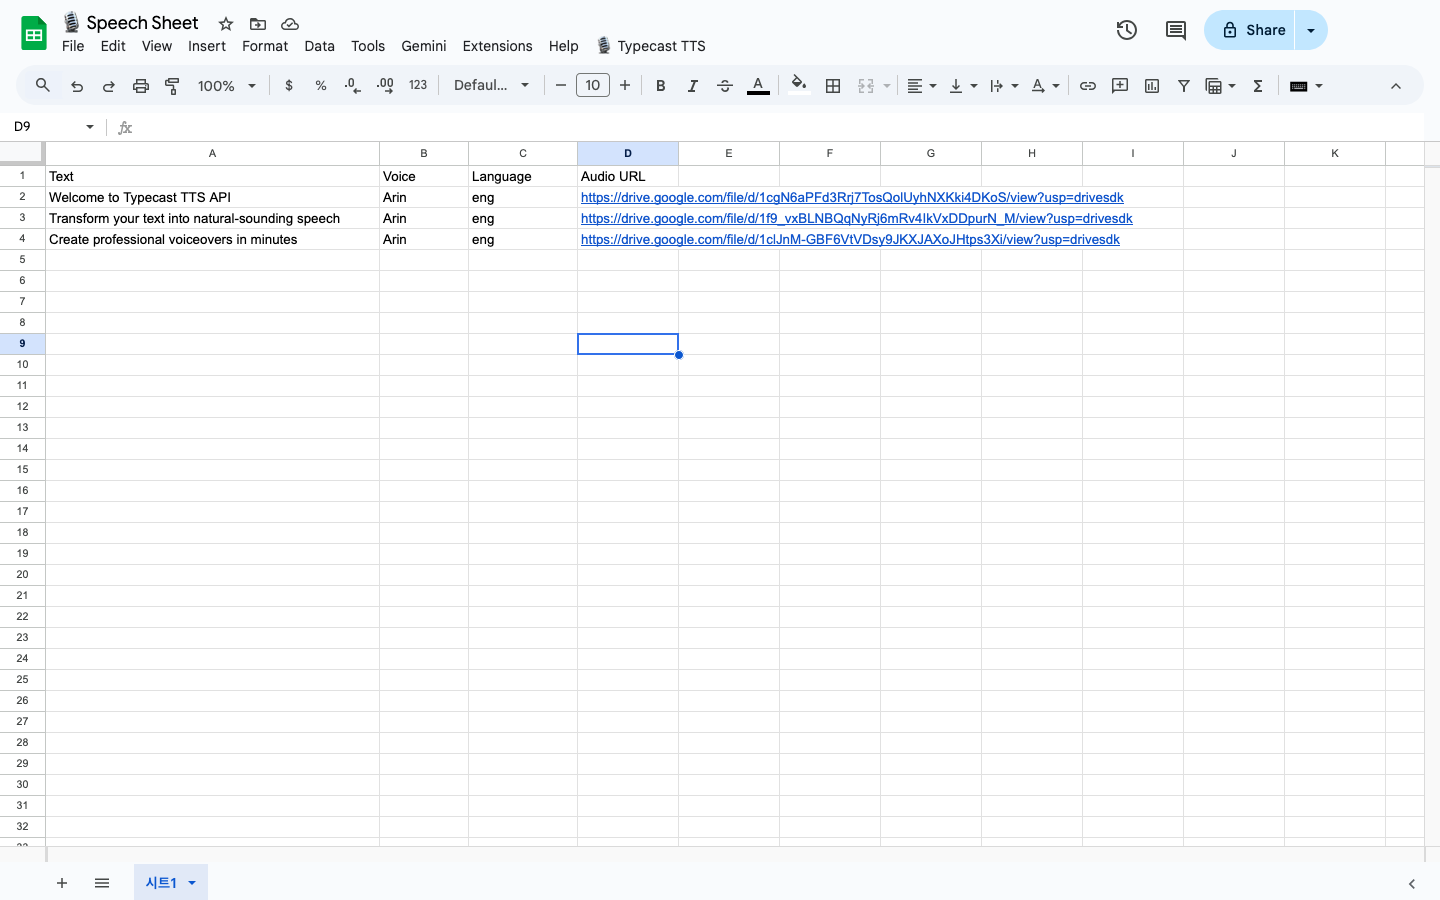This screenshot has height=900, width=1440.
Task: Open version history via the clock icon
Action: [1126, 30]
